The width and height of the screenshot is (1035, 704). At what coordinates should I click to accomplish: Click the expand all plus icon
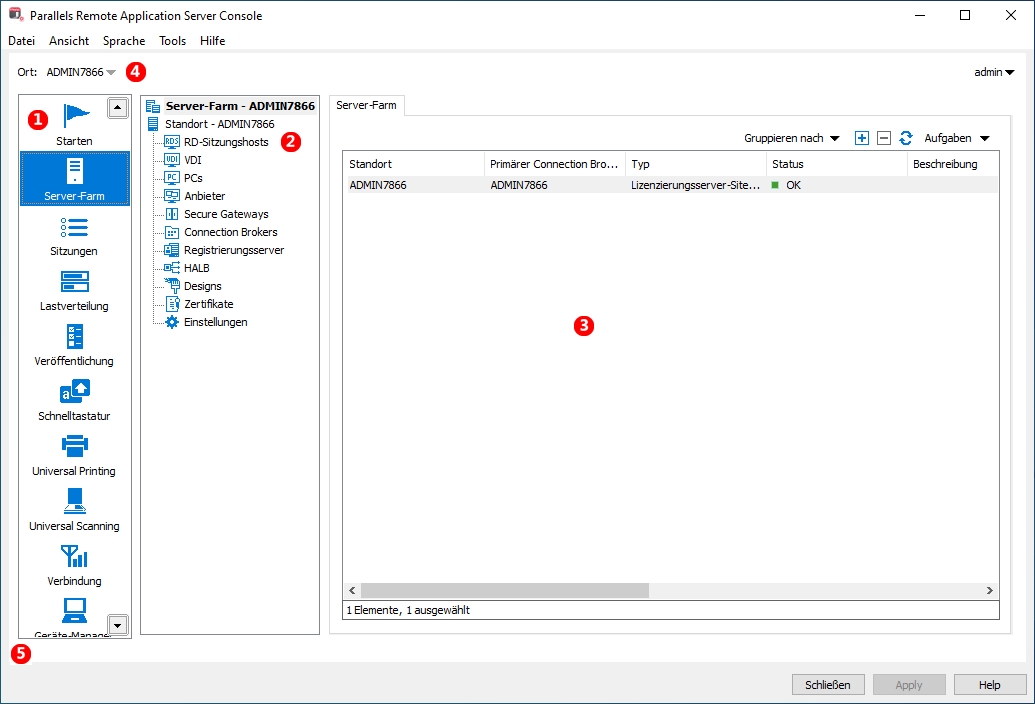coord(862,138)
